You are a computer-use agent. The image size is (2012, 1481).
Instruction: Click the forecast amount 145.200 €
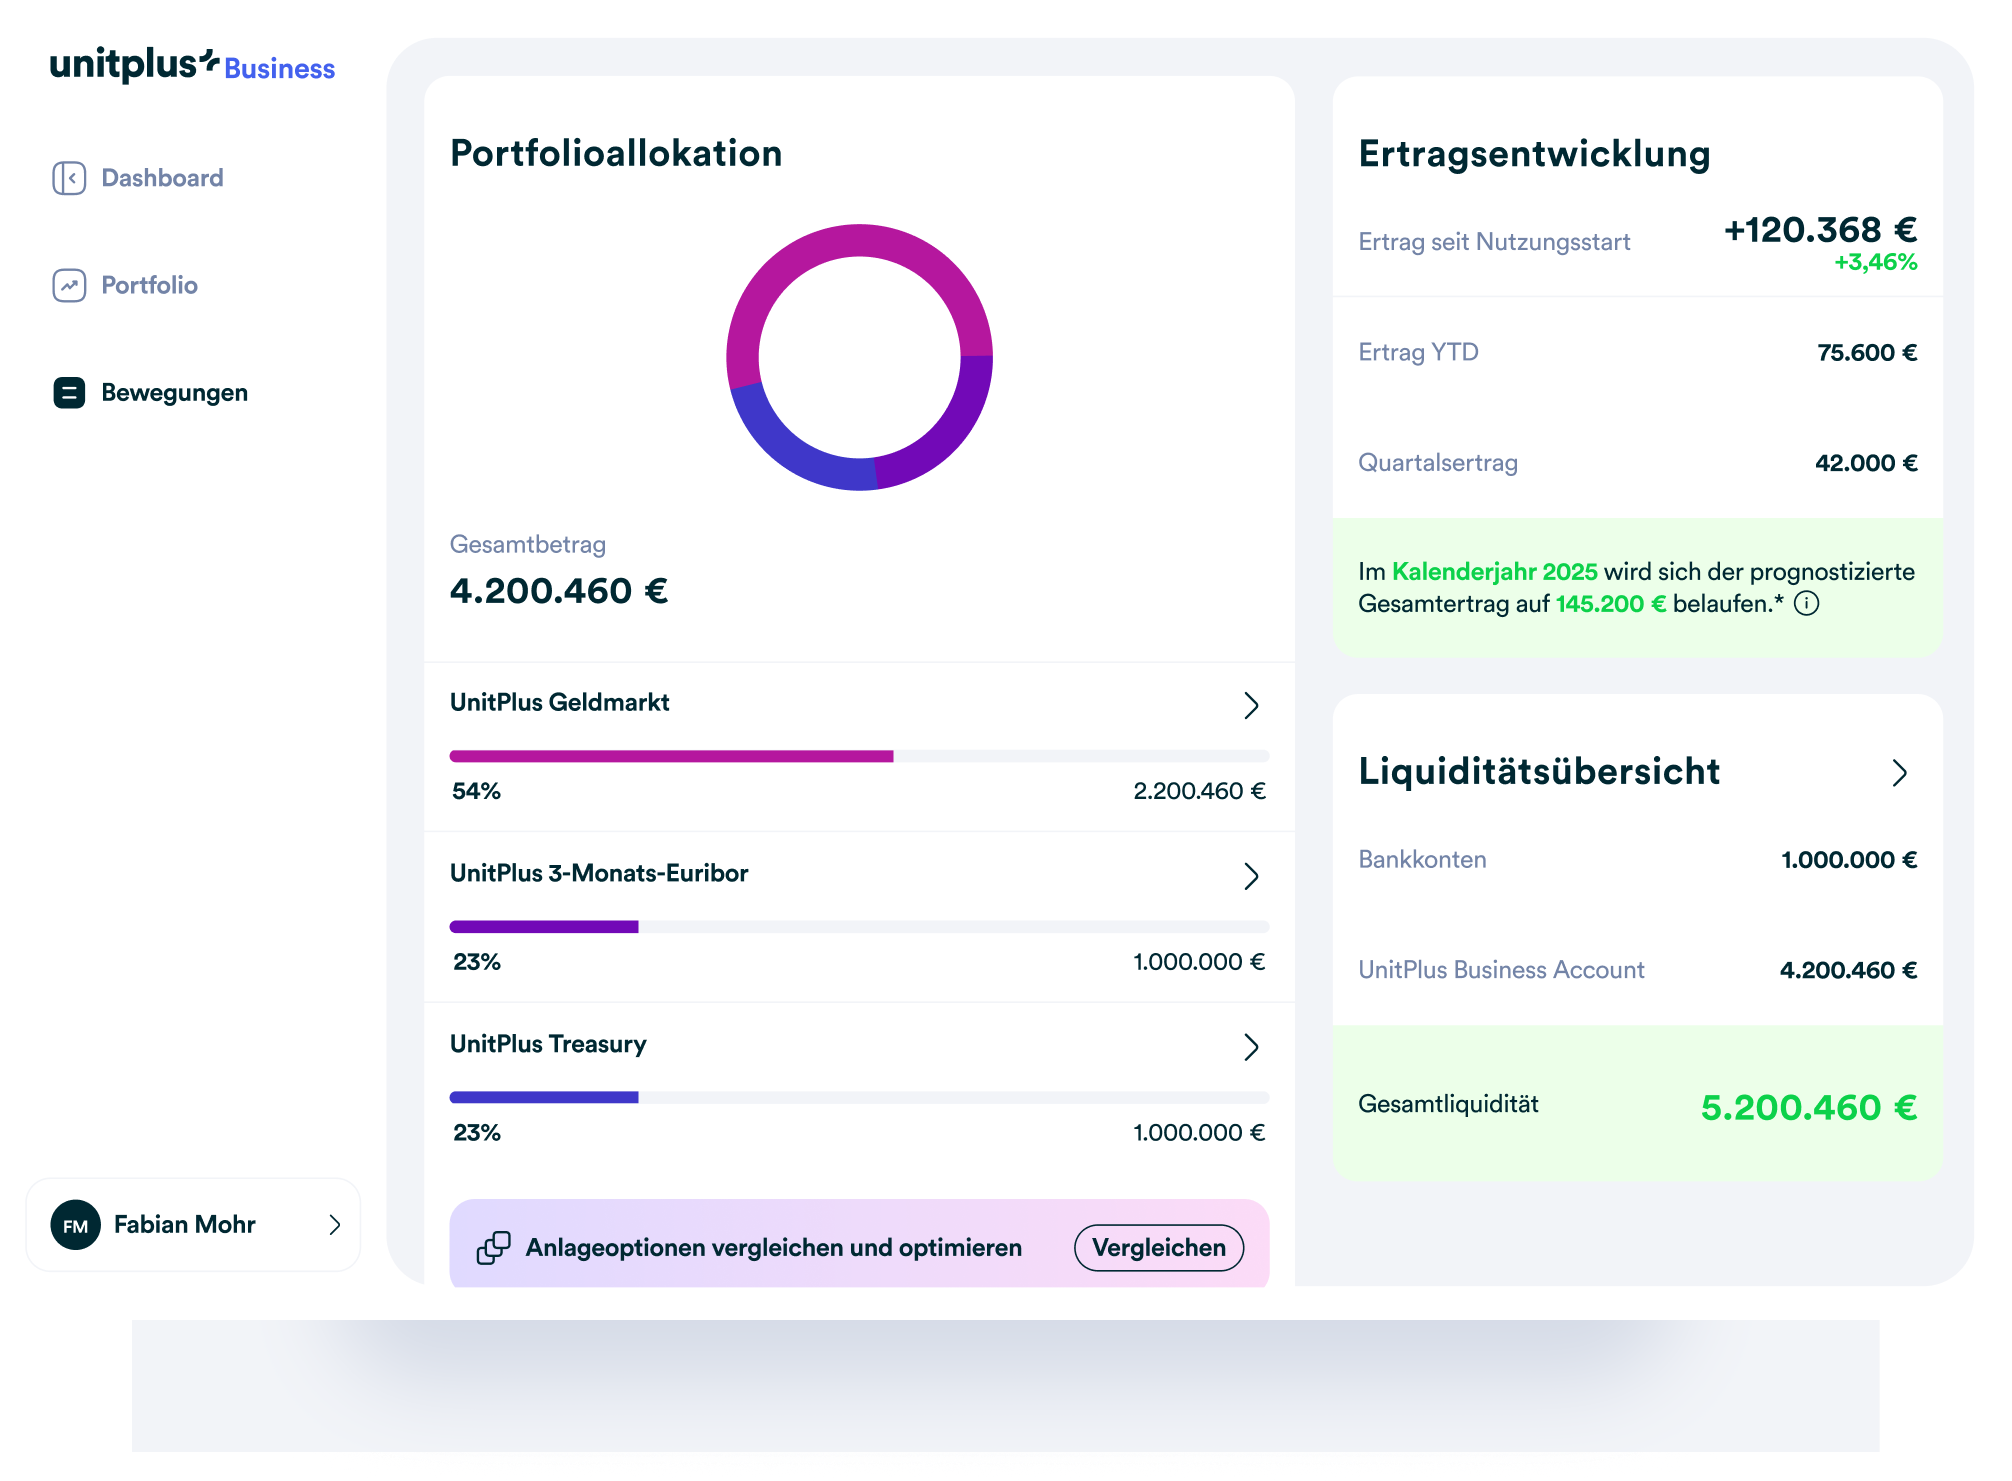(x=1611, y=604)
